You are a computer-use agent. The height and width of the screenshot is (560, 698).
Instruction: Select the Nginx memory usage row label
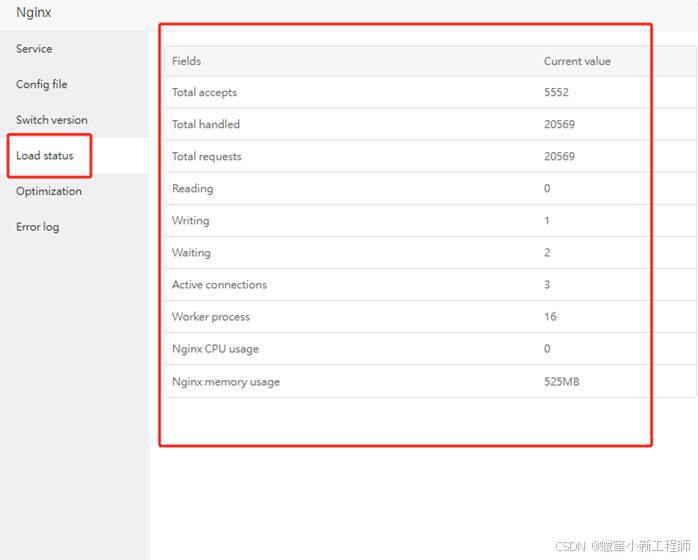coord(226,382)
